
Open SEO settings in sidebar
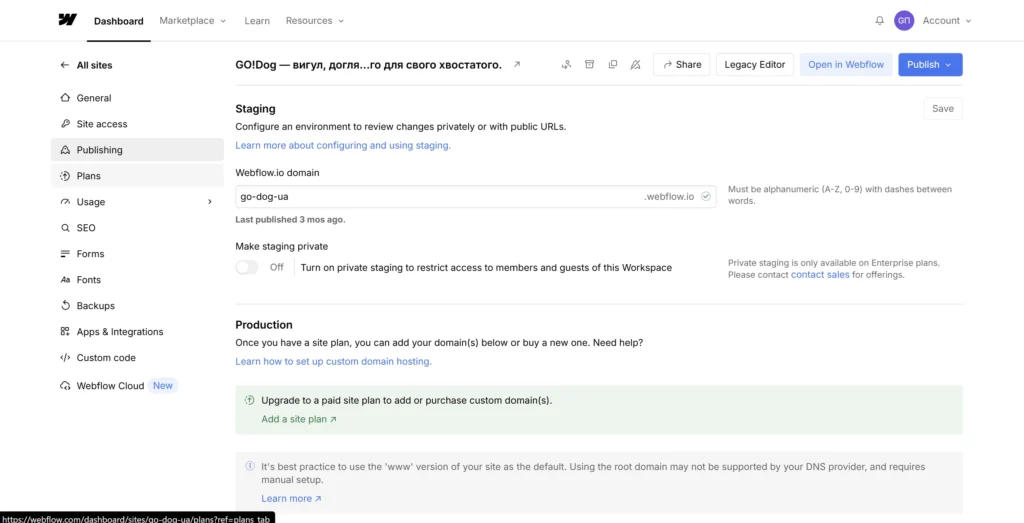tap(86, 228)
